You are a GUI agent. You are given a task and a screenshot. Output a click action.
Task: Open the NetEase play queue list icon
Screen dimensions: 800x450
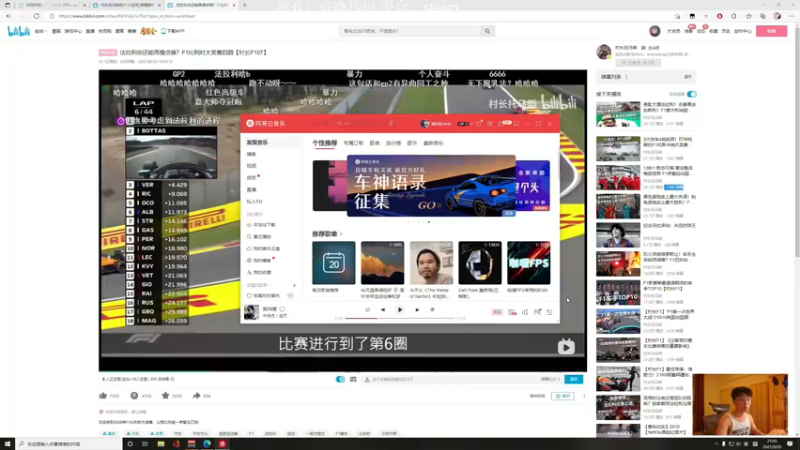549,312
